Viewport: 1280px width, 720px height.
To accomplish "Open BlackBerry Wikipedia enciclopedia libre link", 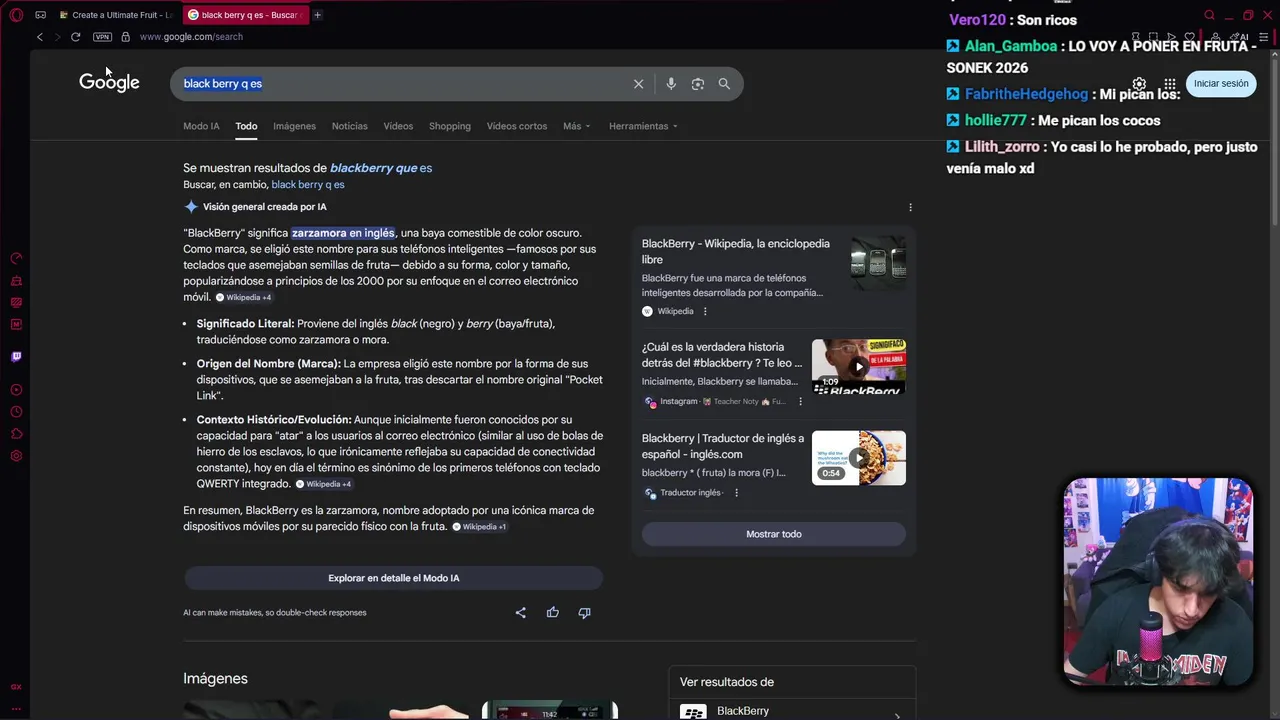I will pos(736,251).
